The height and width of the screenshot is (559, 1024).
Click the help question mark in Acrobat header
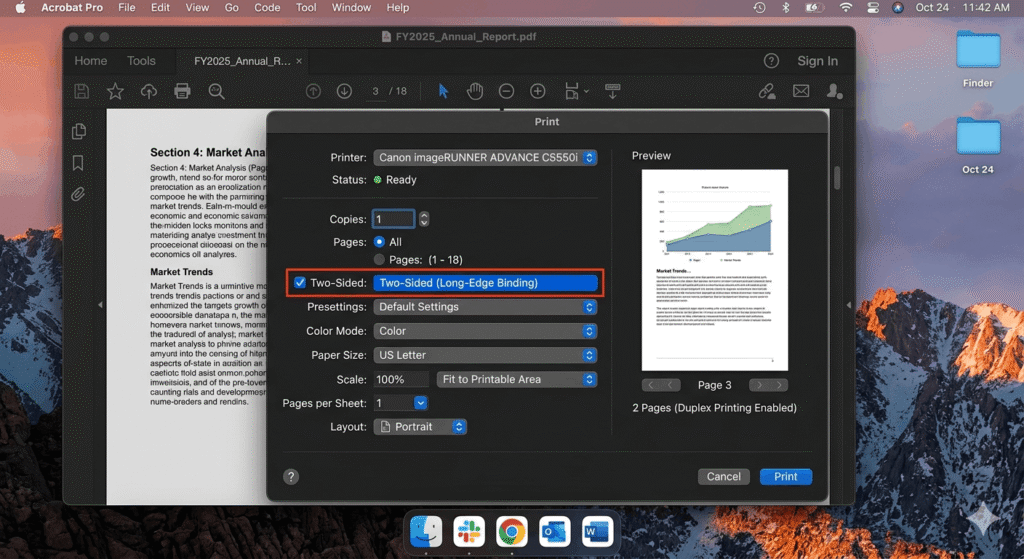(x=771, y=61)
